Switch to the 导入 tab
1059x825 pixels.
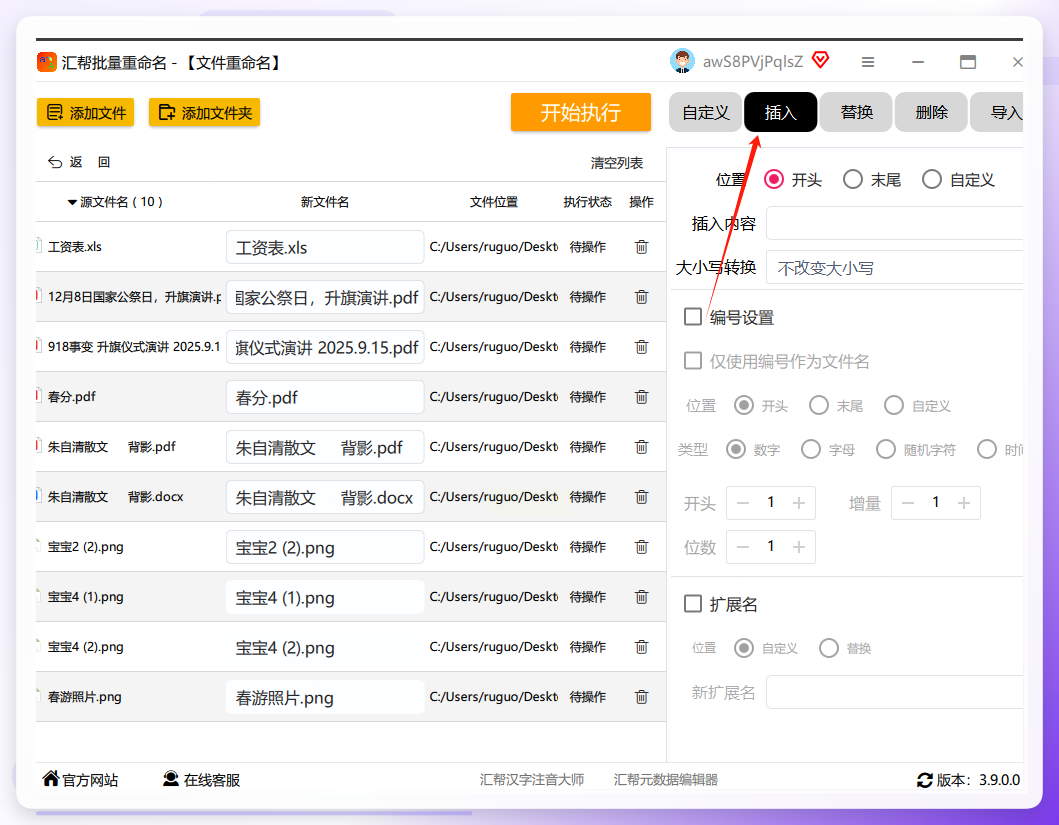click(x=997, y=112)
